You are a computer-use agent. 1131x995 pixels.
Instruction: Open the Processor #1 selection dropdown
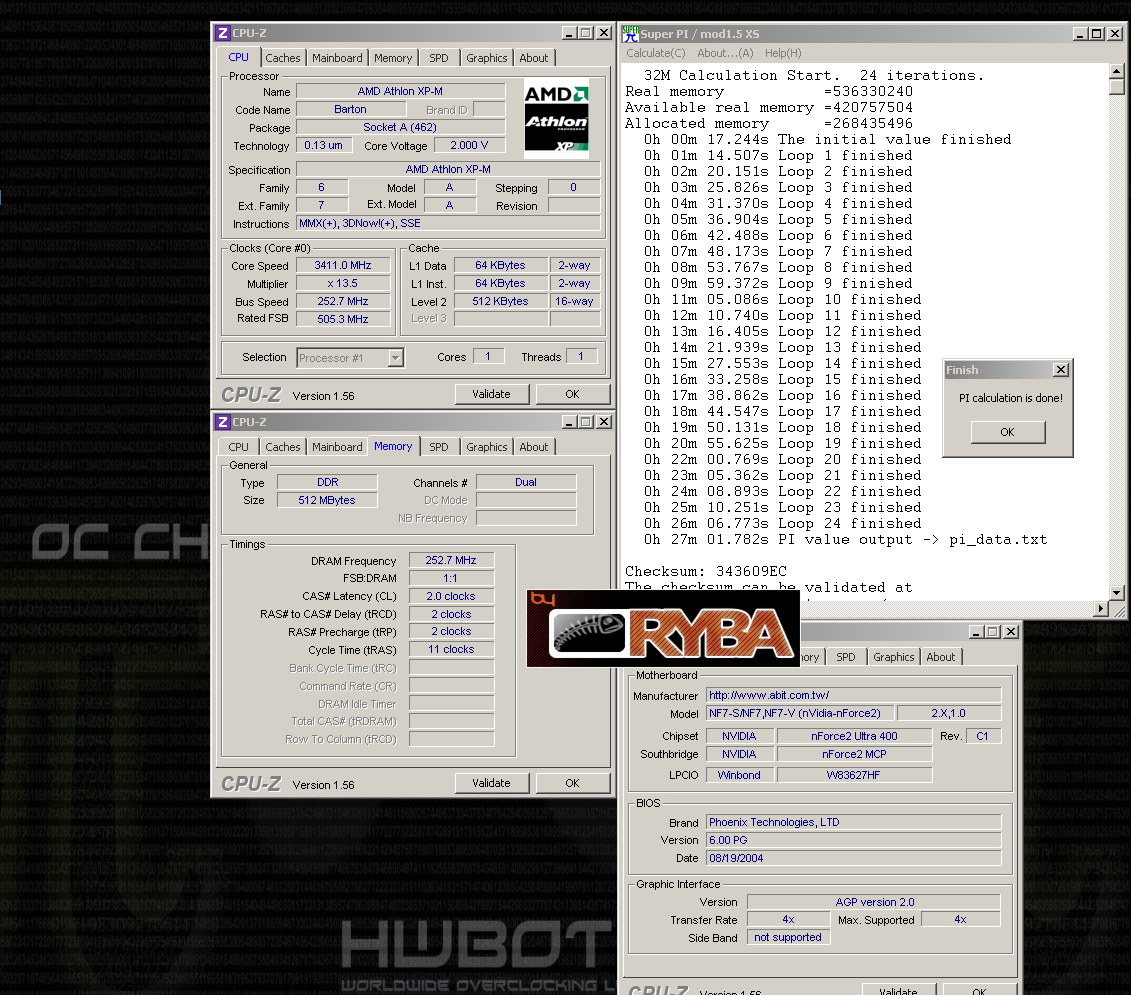tap(395, 358)
